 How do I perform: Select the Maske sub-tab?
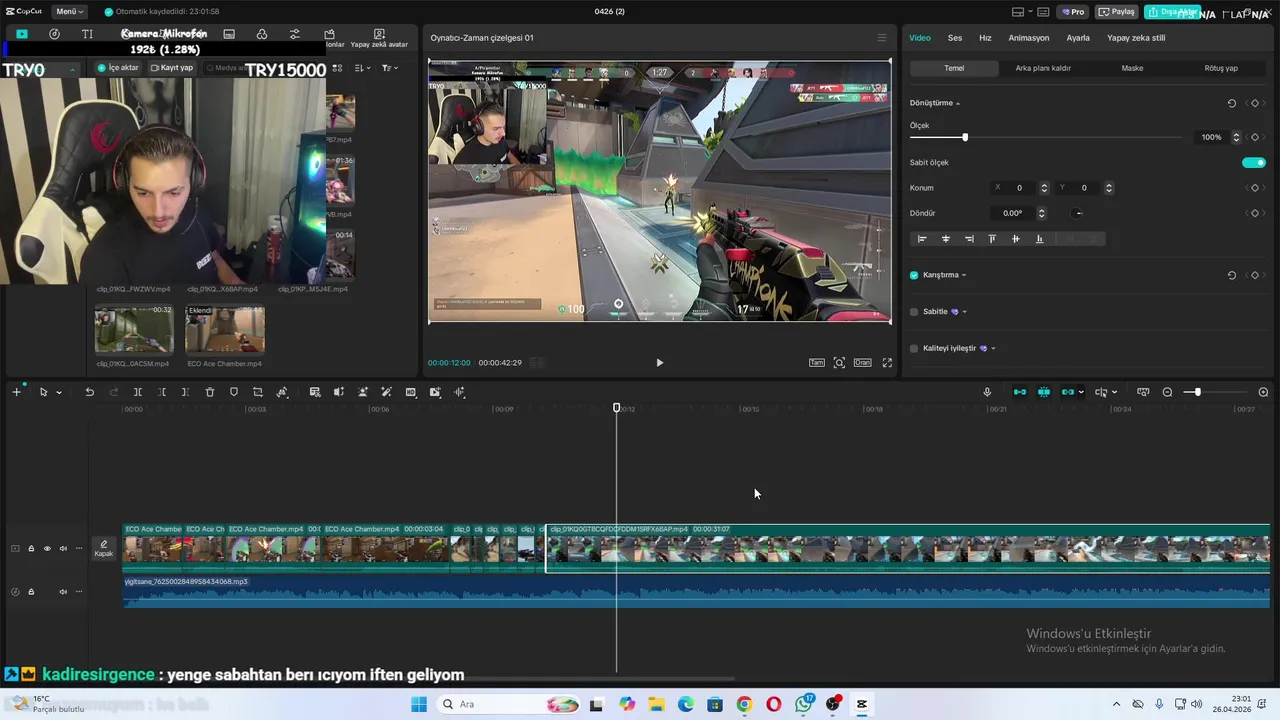click(1132, 68)
